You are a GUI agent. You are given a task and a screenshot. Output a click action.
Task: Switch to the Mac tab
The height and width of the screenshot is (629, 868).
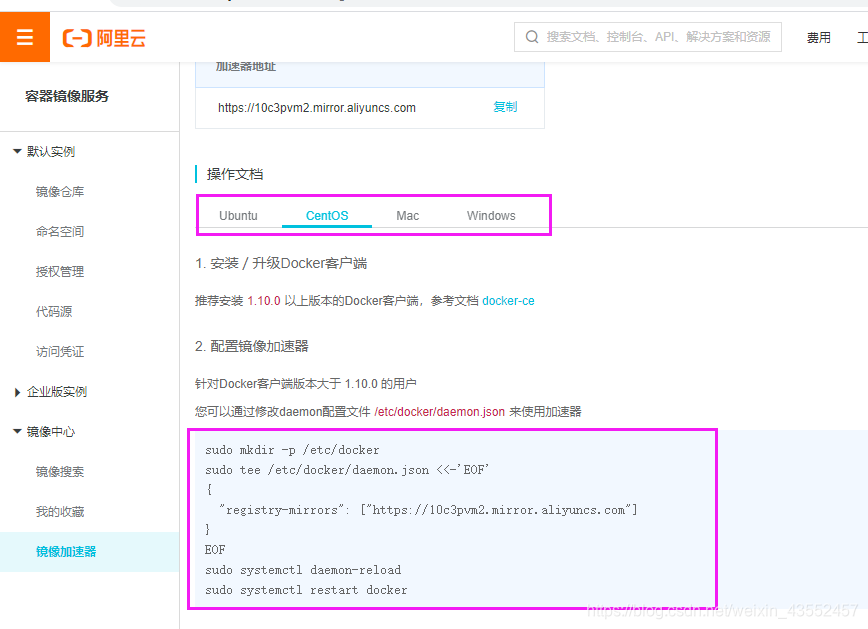407,215
